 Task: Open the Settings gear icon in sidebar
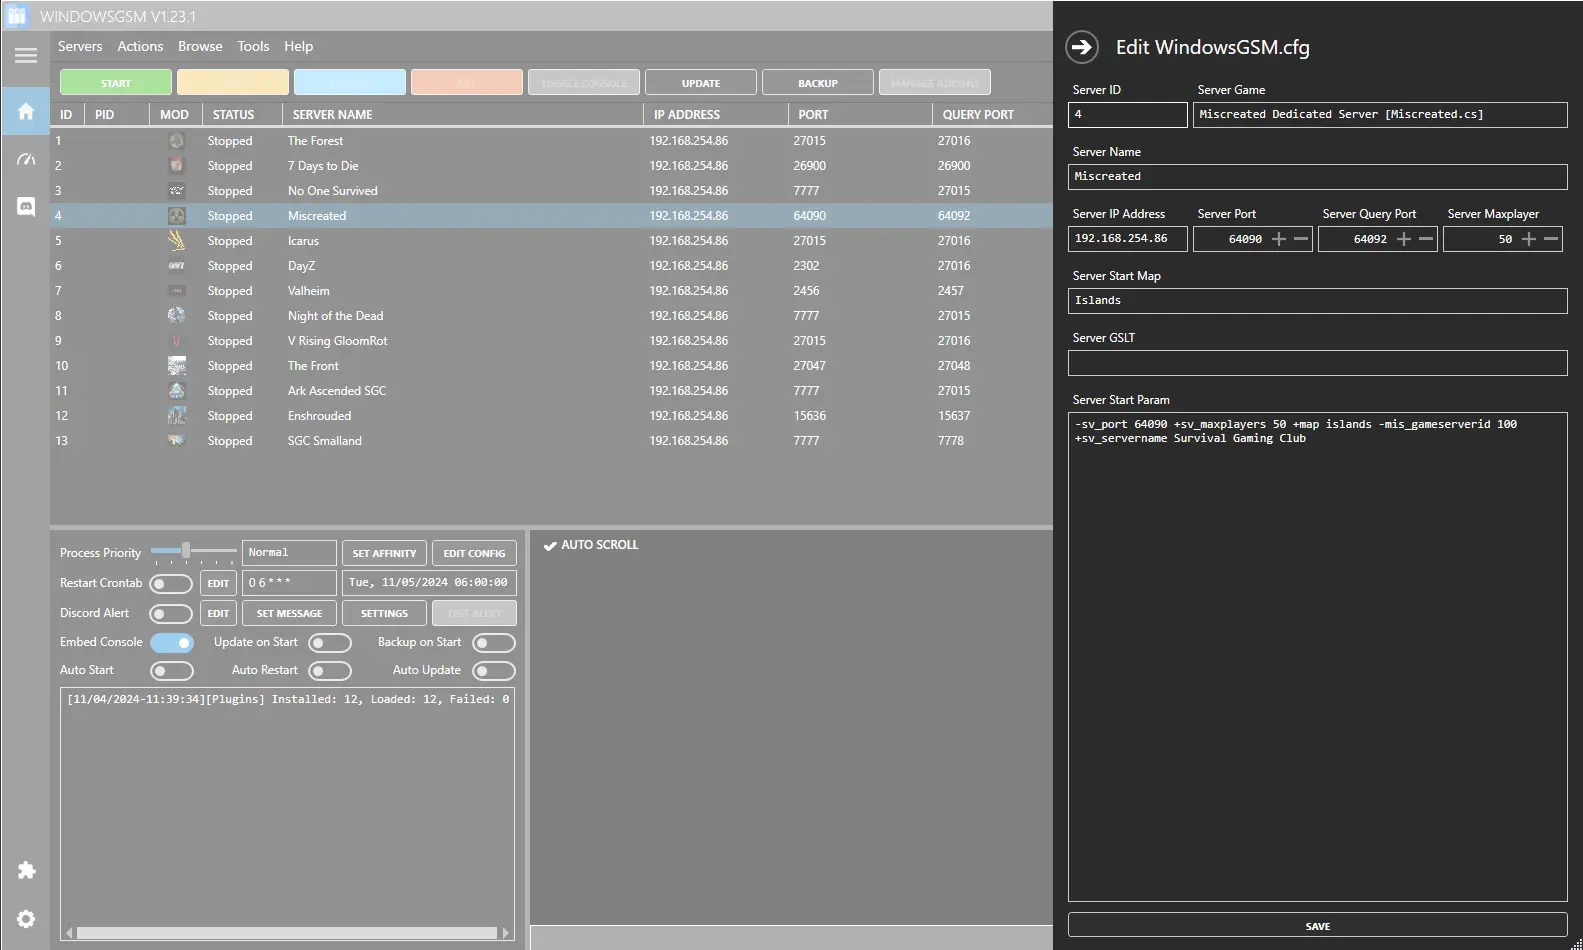26,919
